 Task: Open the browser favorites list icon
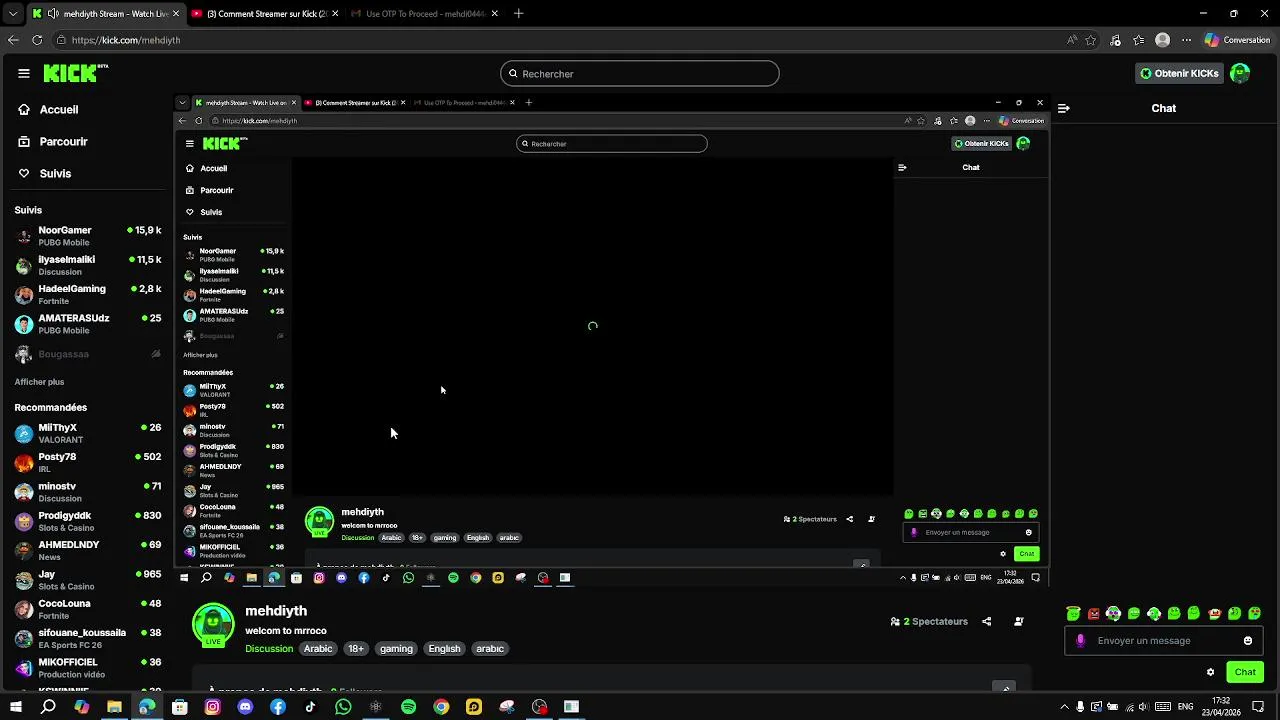click(x=1139, y=40)
